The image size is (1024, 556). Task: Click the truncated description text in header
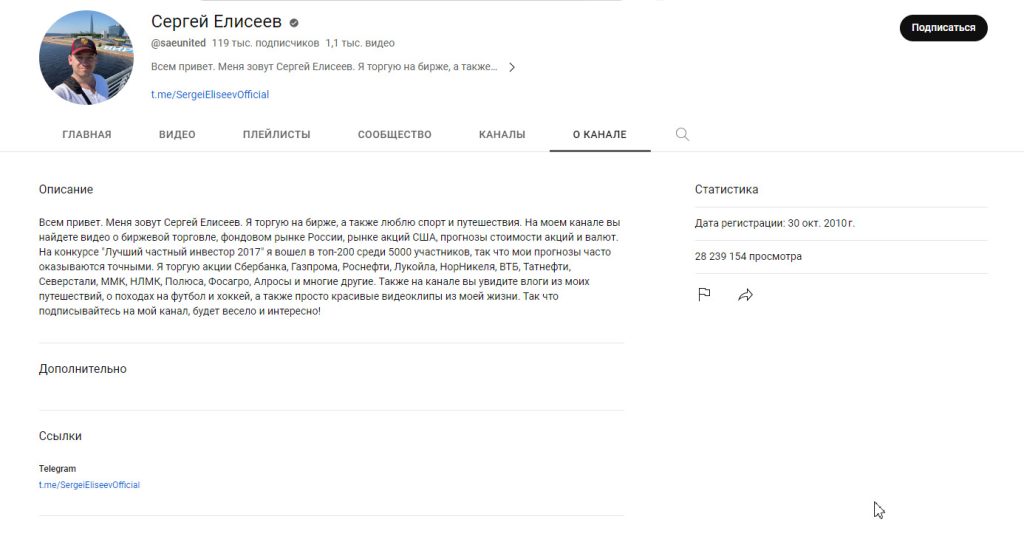[x=324, y=67]
